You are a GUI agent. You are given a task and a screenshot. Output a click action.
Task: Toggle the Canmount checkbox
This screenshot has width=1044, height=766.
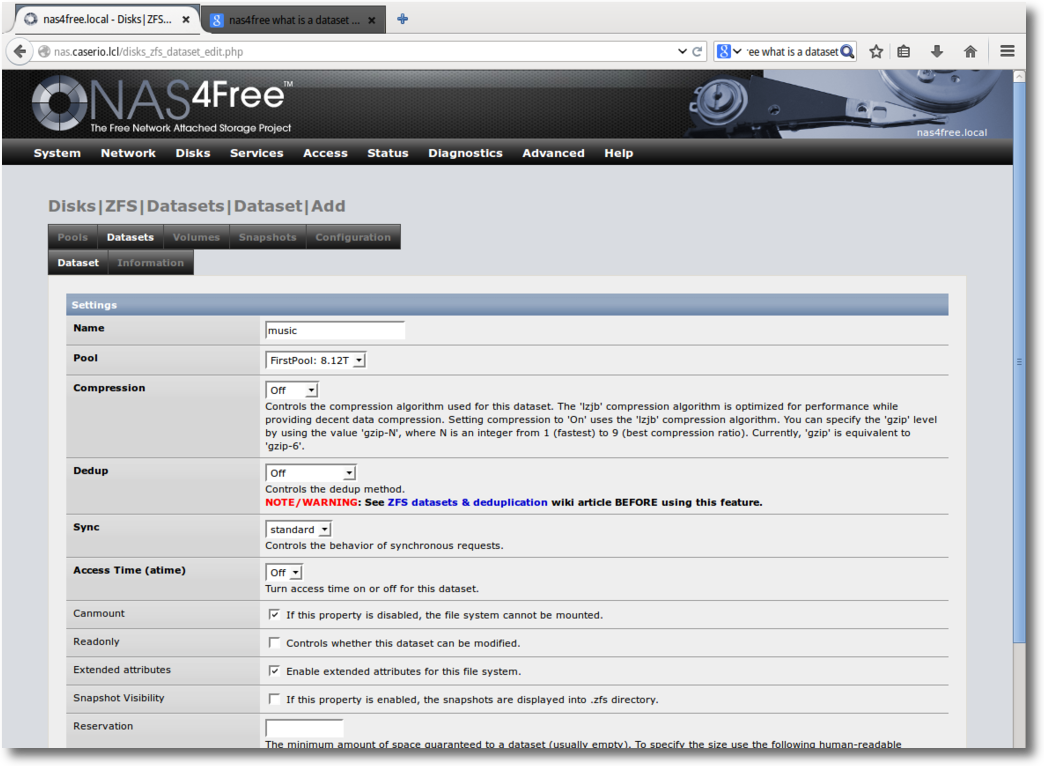pyautogui.click(x=274, y=614)
